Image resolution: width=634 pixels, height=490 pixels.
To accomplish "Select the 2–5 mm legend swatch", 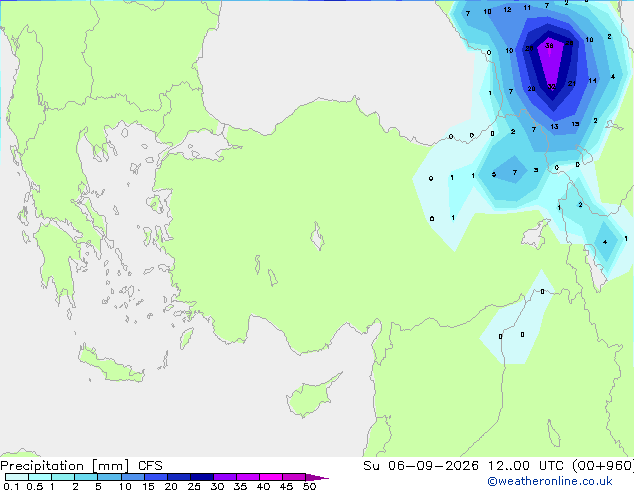I will pyautogui.click(x=86, y=477).
